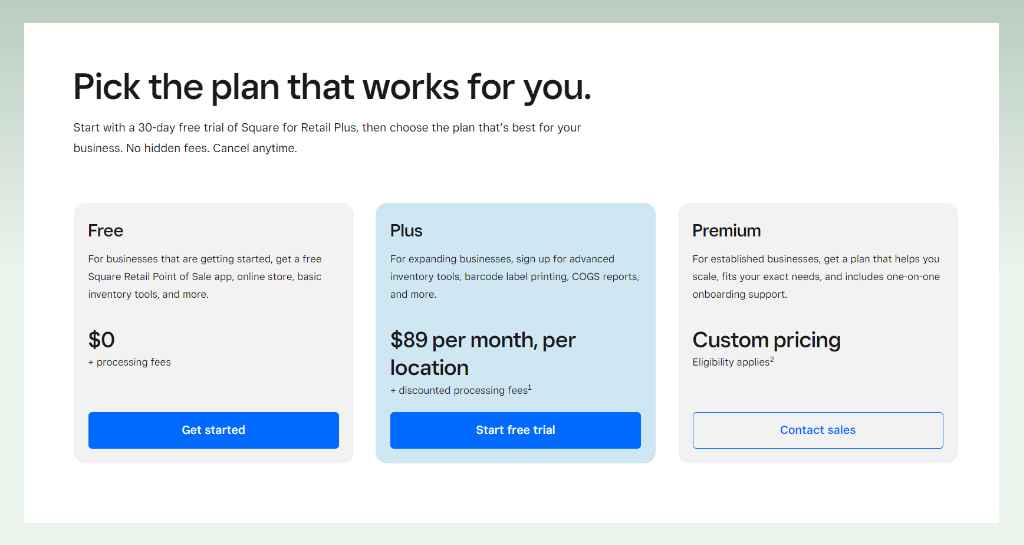Click the Get started button
The image size is (1024, 545).
tap(214, 430)
